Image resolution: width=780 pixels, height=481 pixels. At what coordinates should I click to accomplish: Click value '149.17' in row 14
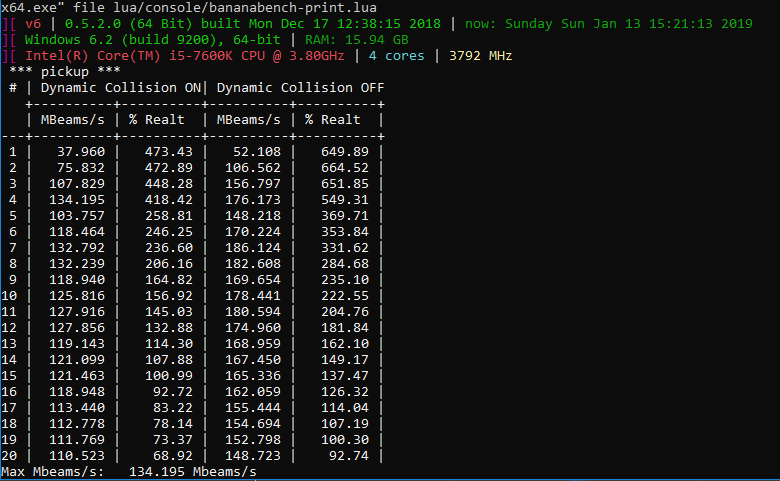(x=345, y=360)
